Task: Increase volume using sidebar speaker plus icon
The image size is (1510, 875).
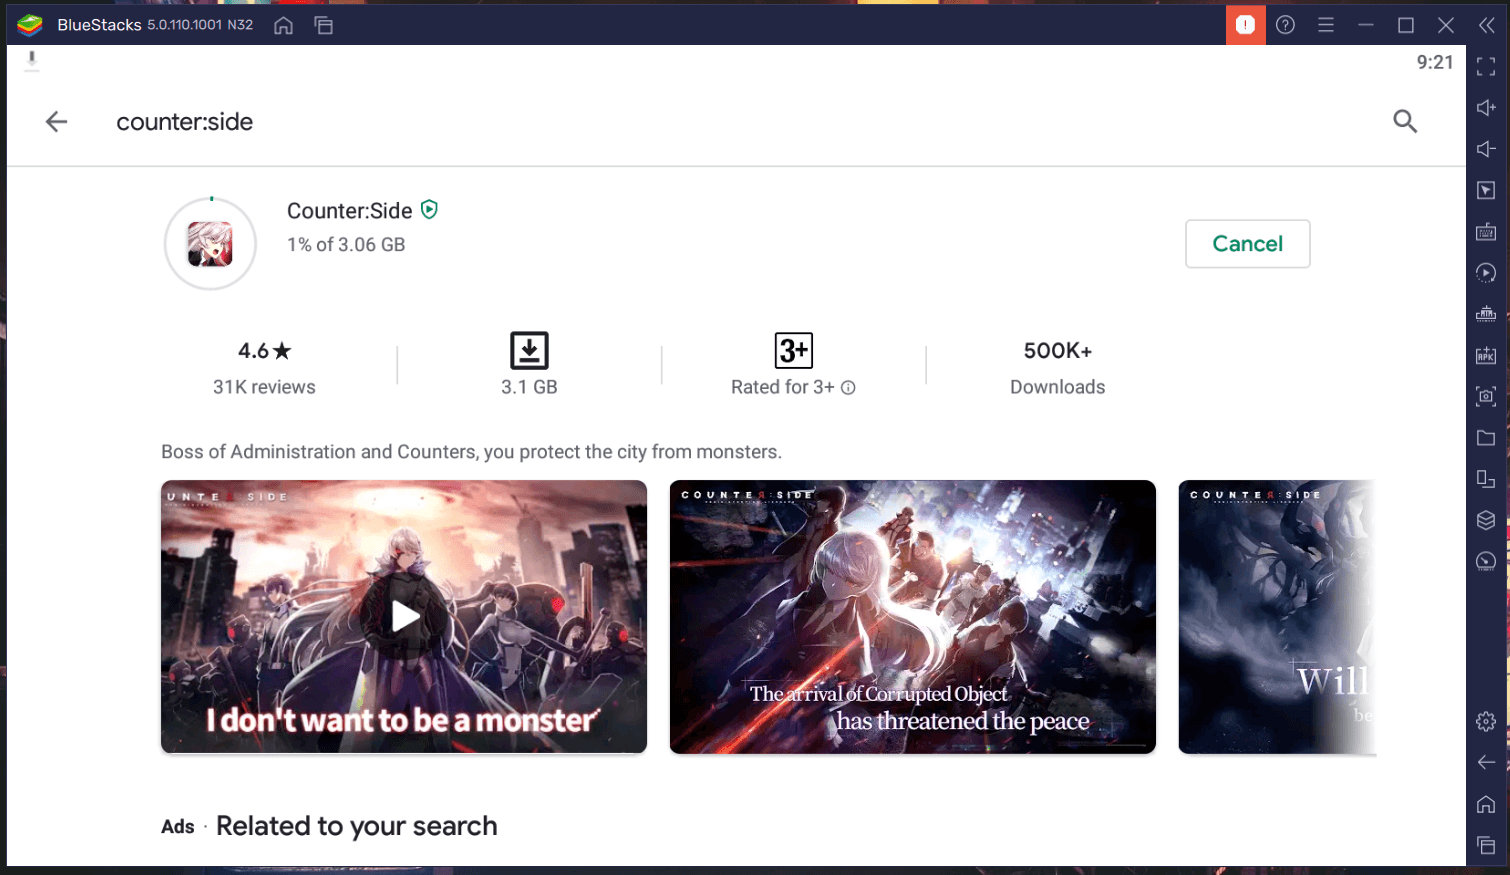Action: point(1486,108)
